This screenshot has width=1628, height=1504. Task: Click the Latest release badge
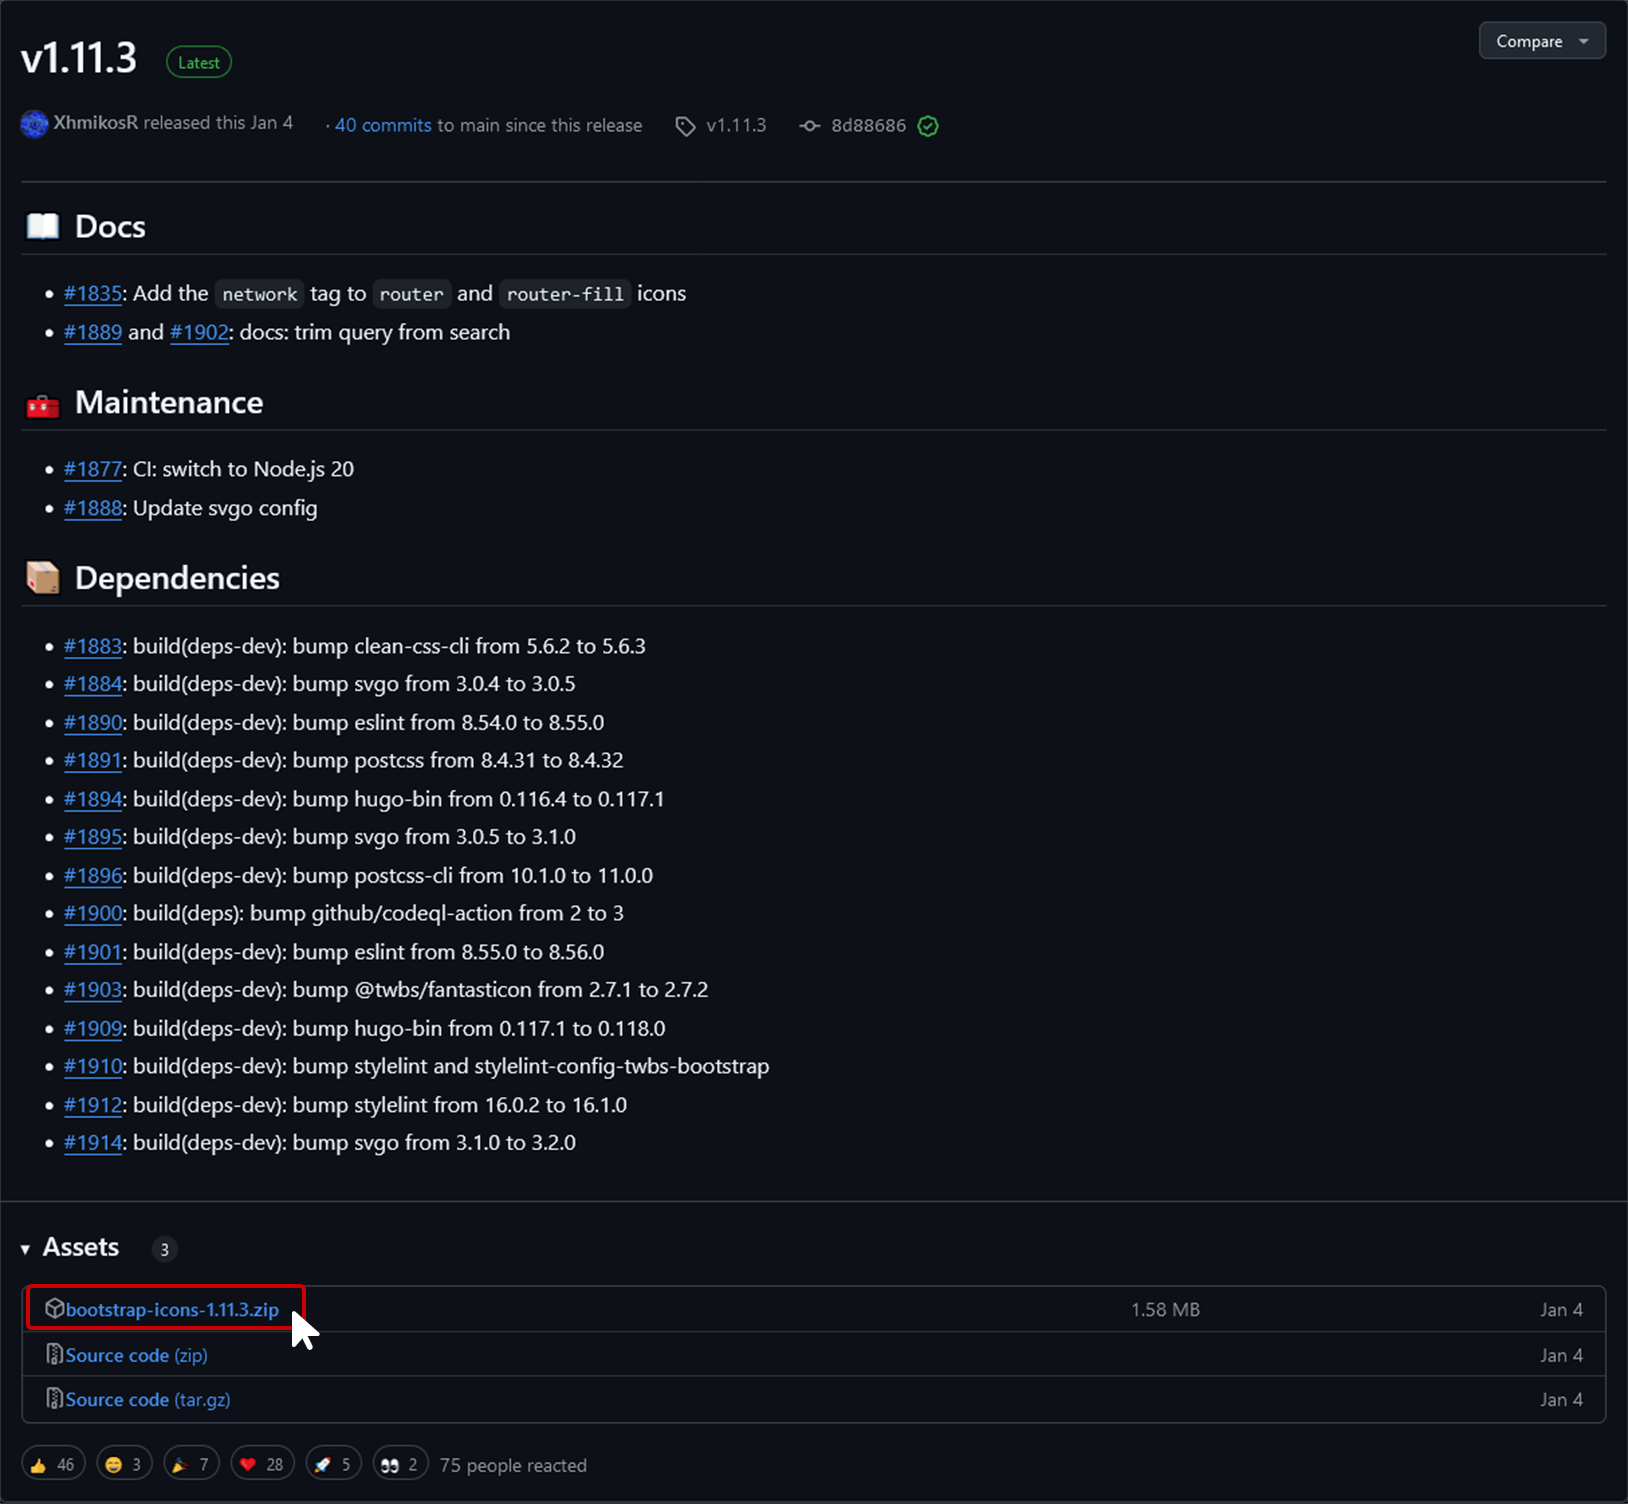pyautogui.click(x=198, y=61)
